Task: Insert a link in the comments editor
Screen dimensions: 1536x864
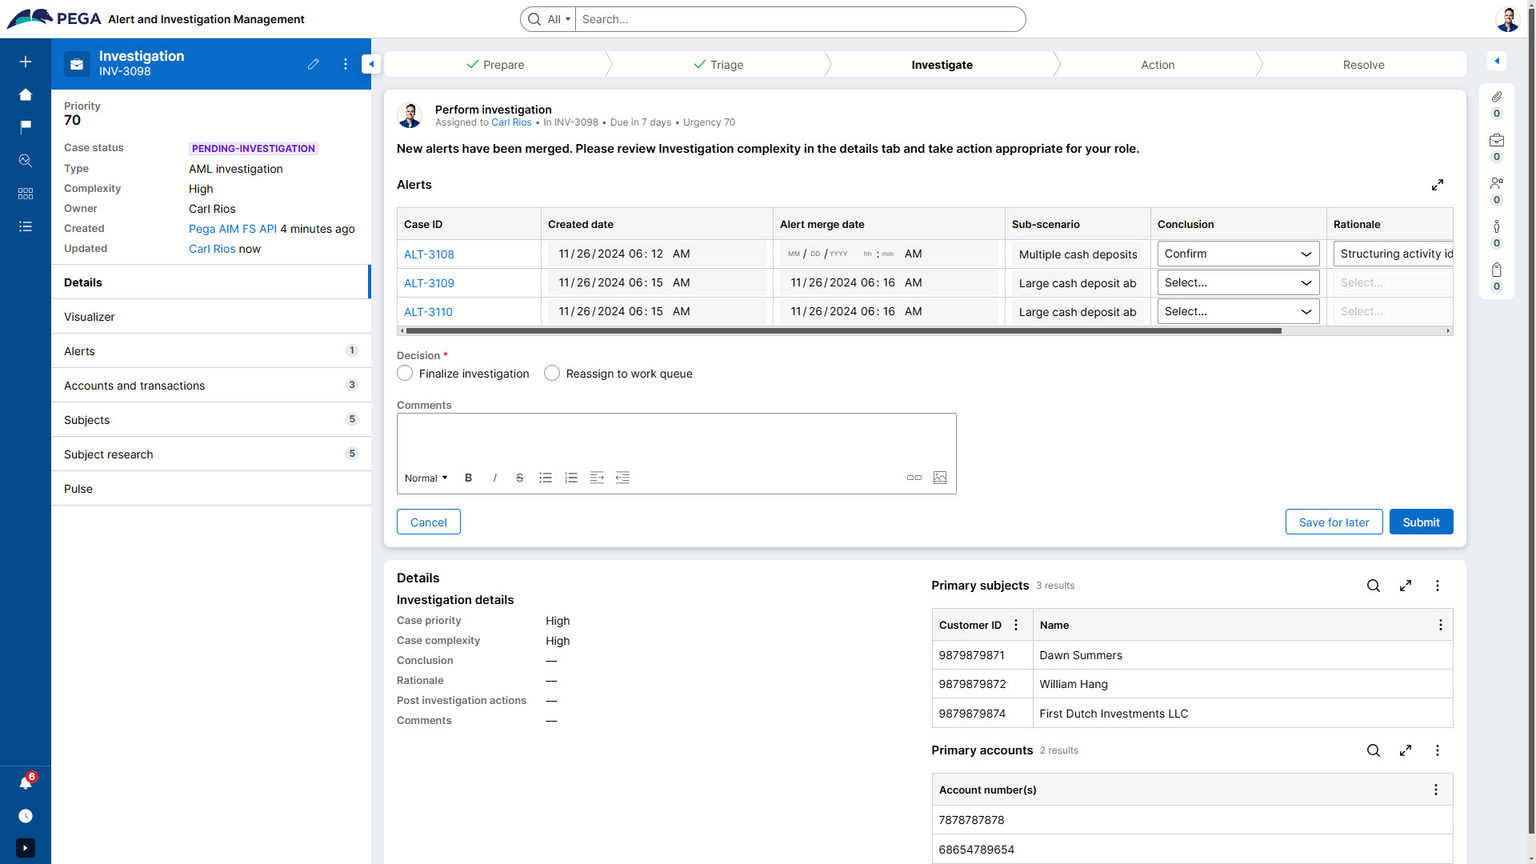Action: (x=913, y=477)
